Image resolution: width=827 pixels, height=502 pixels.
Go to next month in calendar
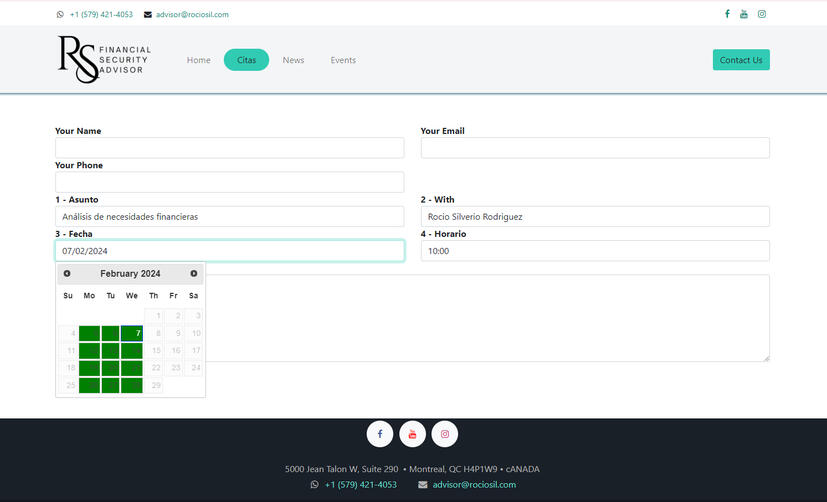194,274
